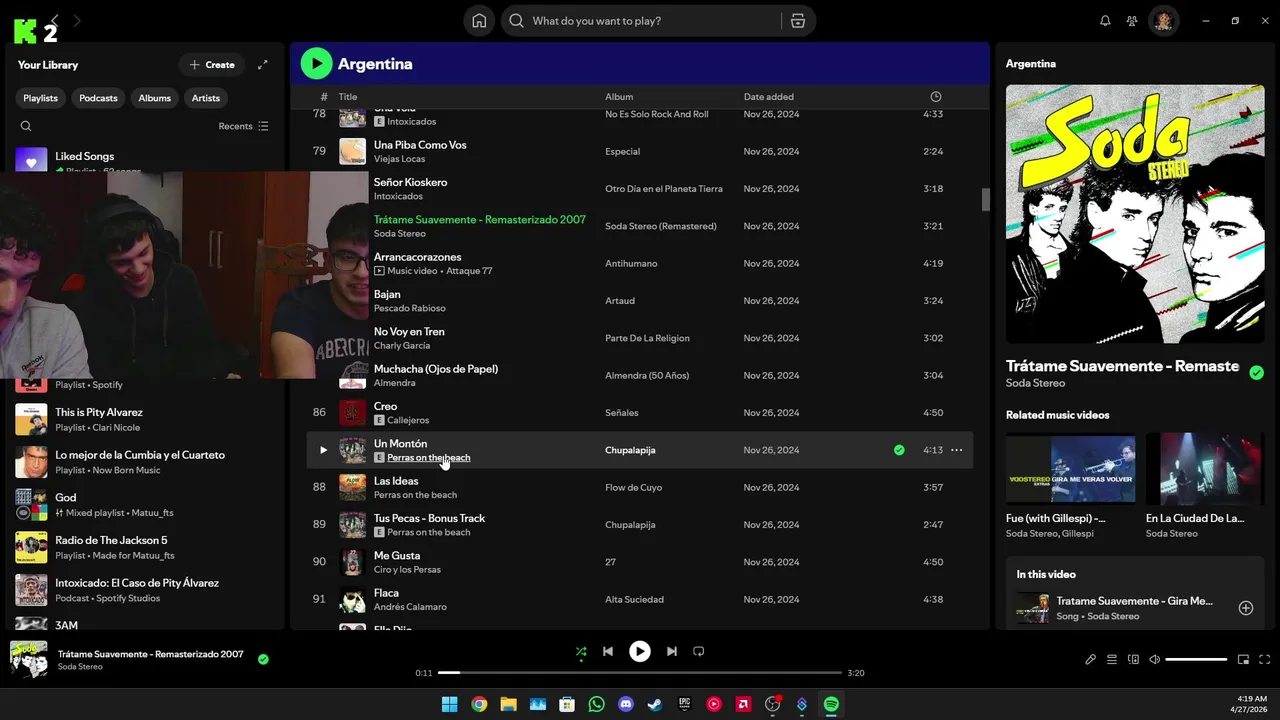
Task: Select the Me Gusta track row
Action: 639,562
